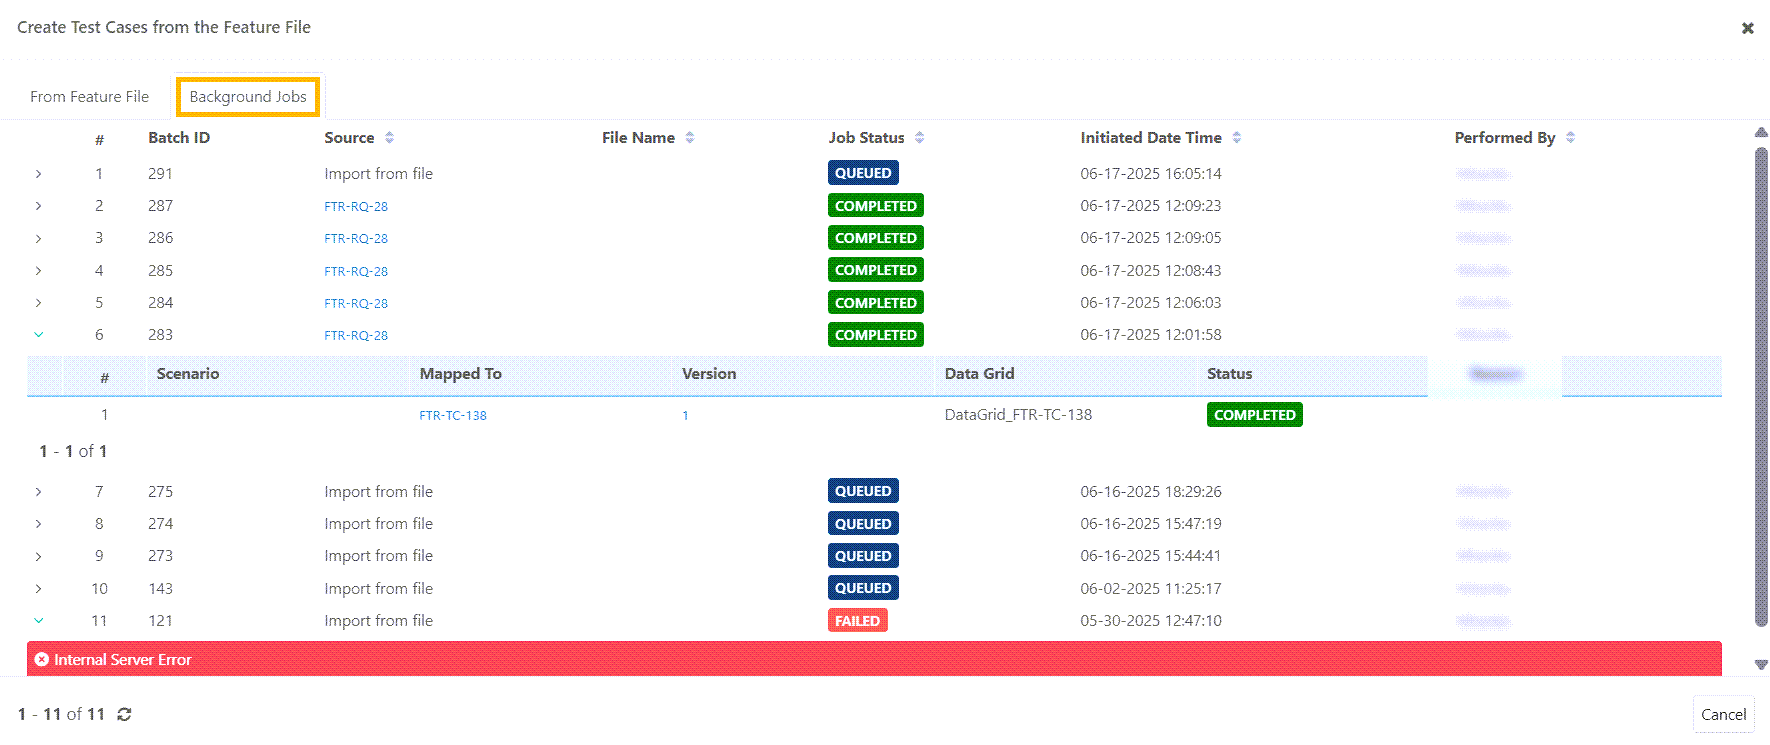Open version 1 link of FTR-TC-138

(x=685, y=415)
